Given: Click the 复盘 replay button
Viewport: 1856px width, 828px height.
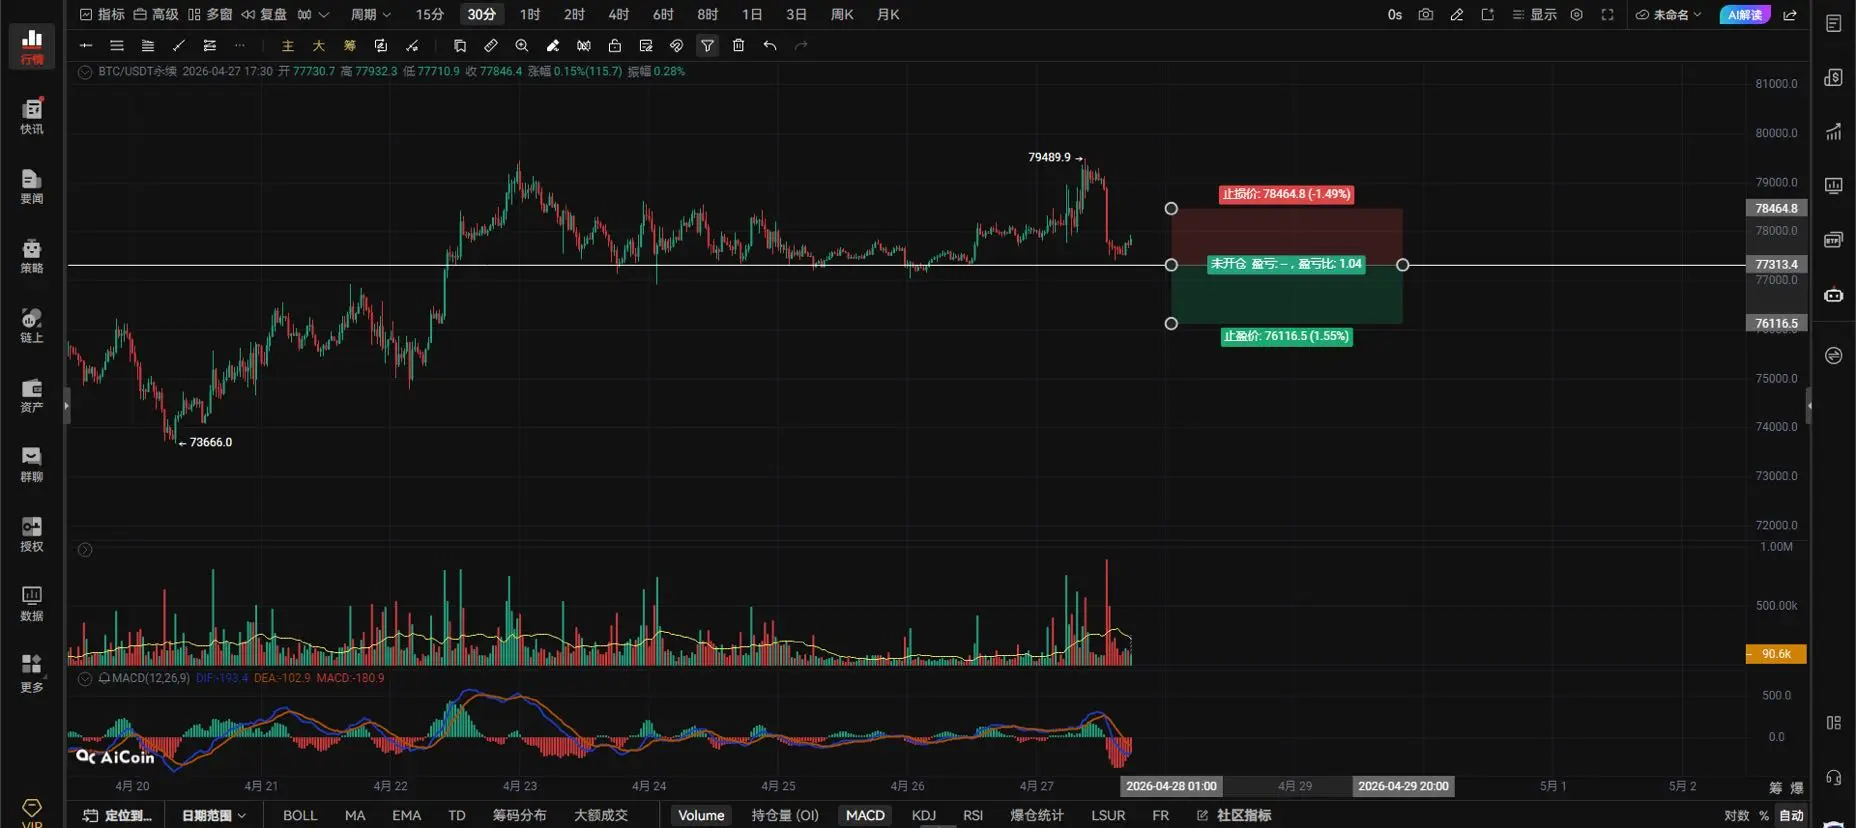Looking at the screenshot, I should point(264,14).
